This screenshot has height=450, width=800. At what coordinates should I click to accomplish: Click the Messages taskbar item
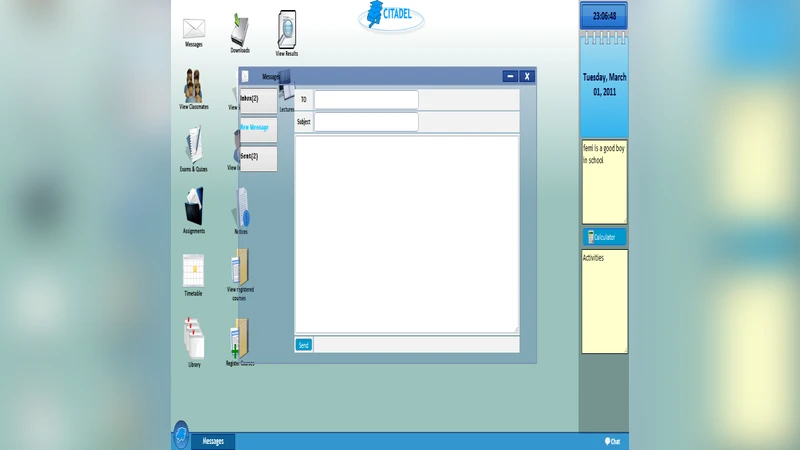click(x=213, y=441)
